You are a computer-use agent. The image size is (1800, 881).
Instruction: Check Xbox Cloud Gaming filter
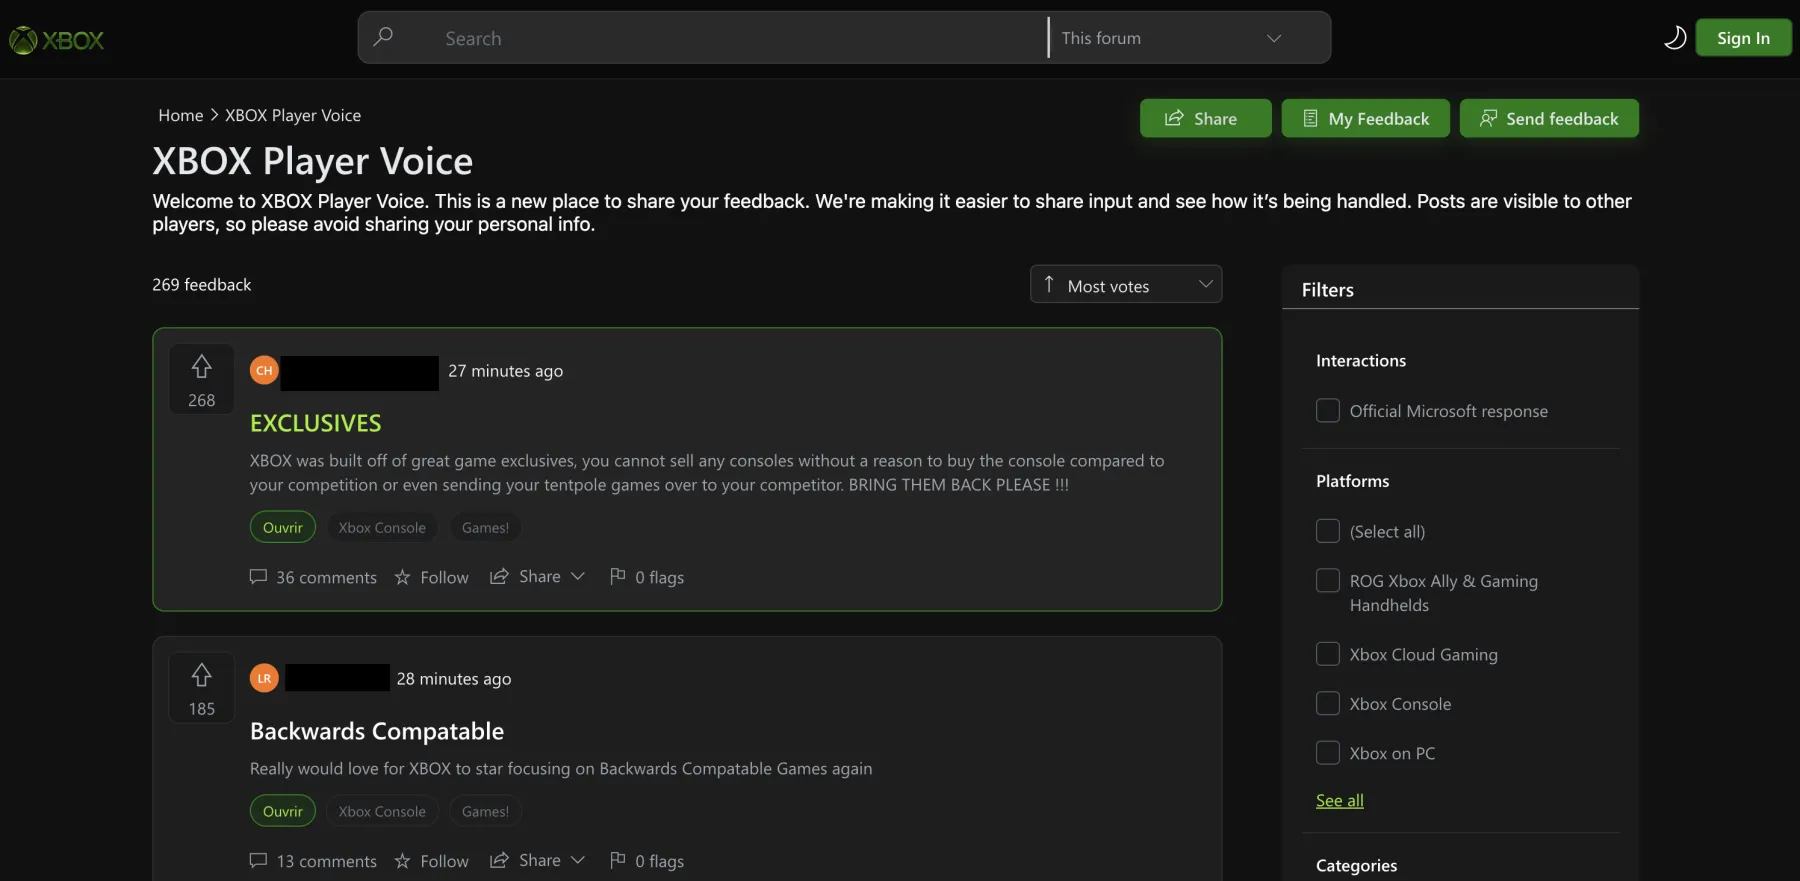click(x=1328, y=654)
